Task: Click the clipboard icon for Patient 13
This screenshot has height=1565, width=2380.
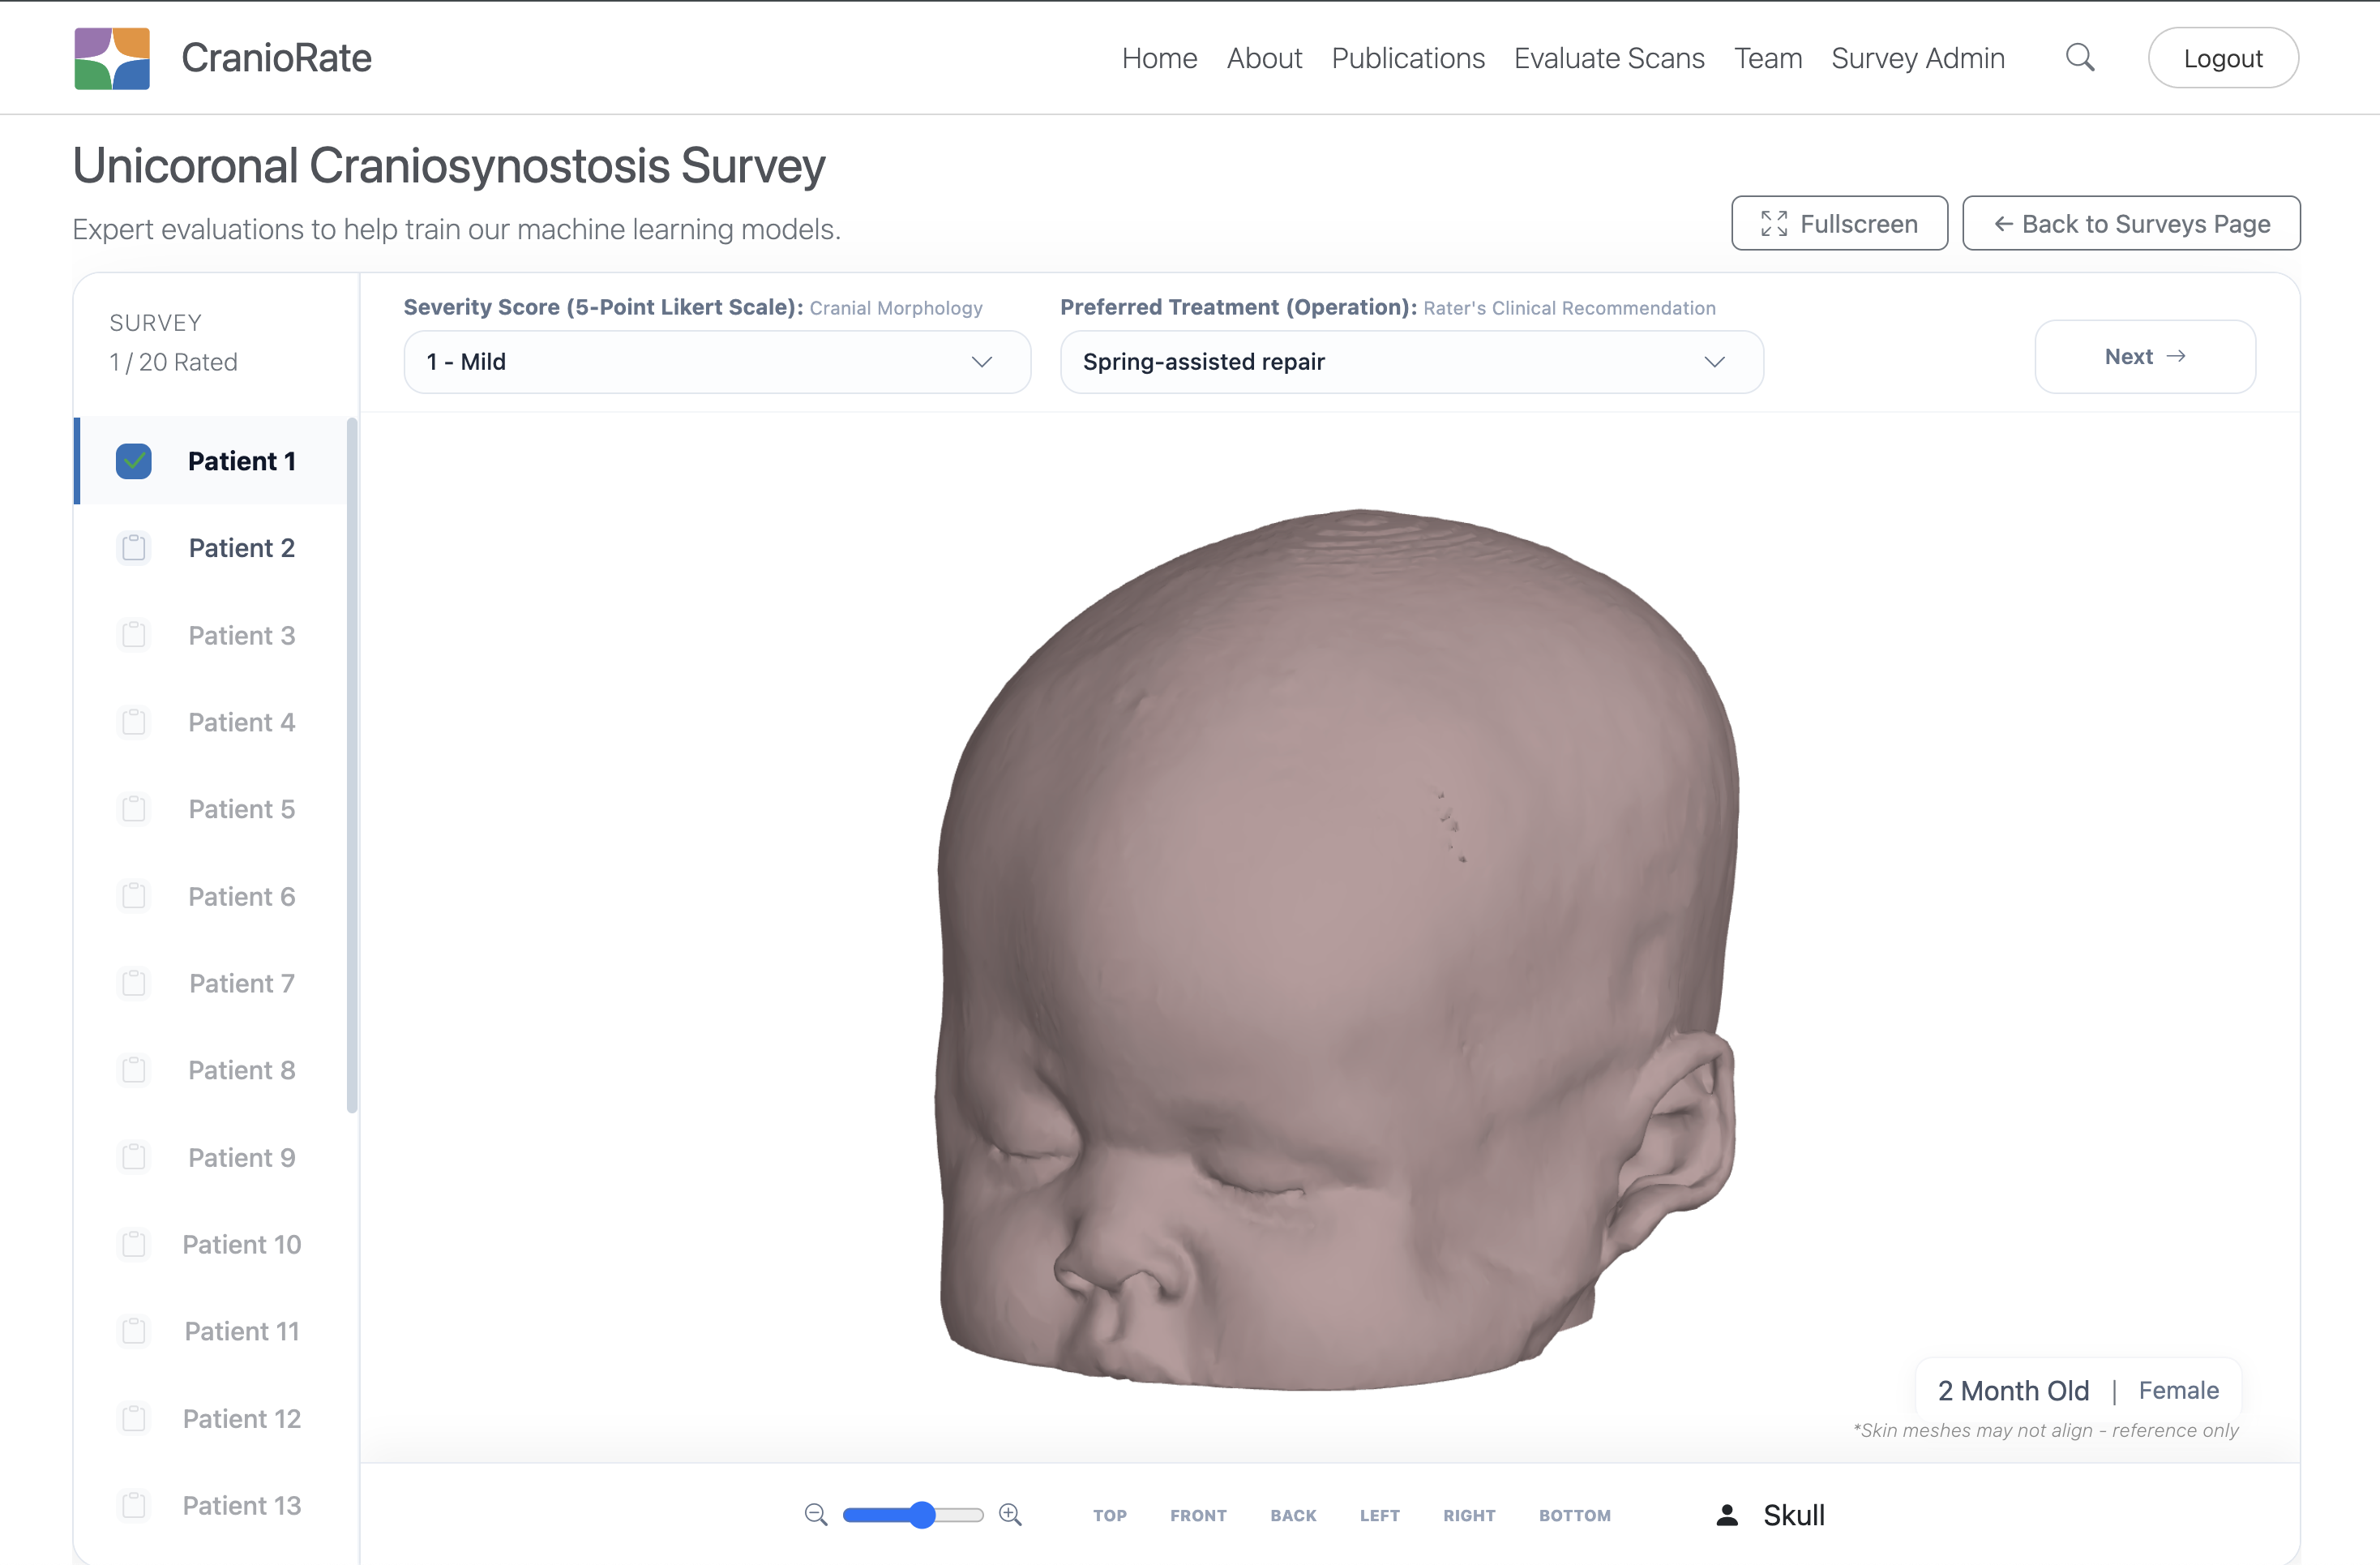Action: click(x=134, y=1505)
